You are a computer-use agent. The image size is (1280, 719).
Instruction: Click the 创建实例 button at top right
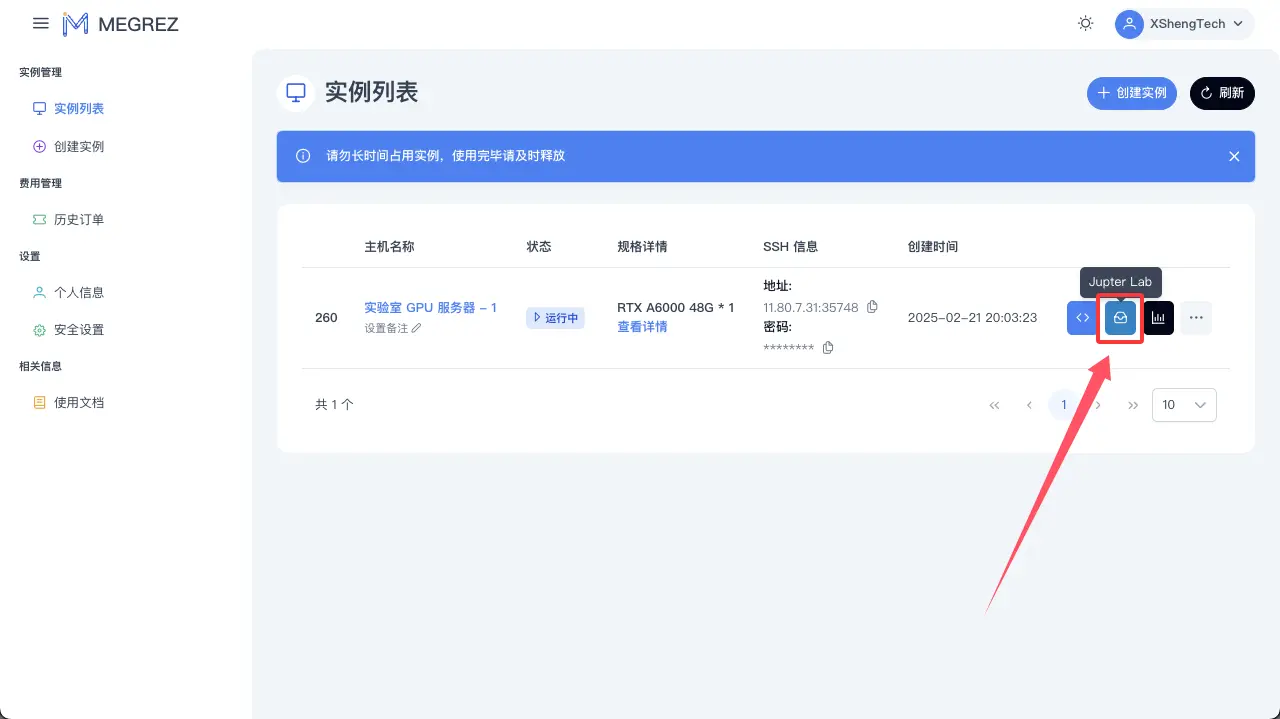pyautogui.click(x=1131, y=93)
